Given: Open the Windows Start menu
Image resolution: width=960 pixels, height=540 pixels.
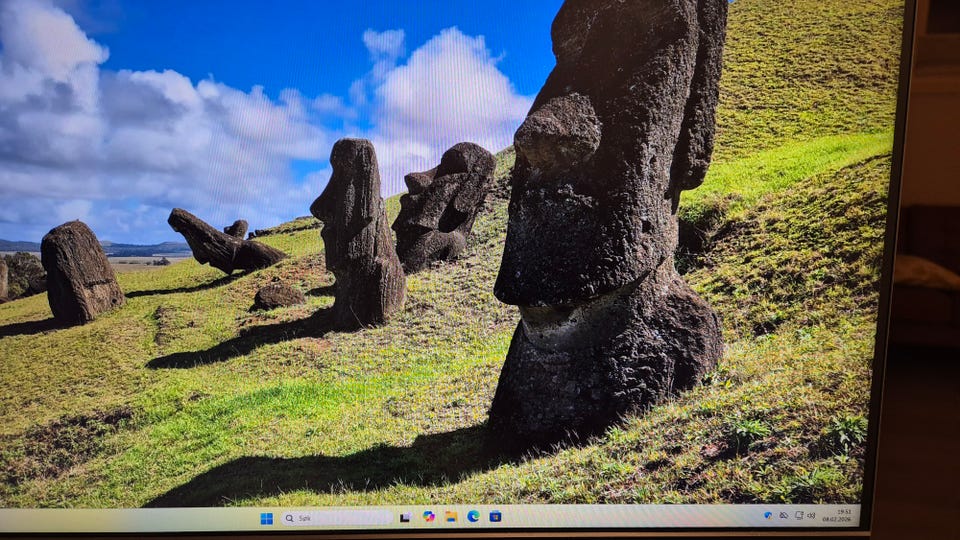Looking at the screenshot, I should point(266,519).
